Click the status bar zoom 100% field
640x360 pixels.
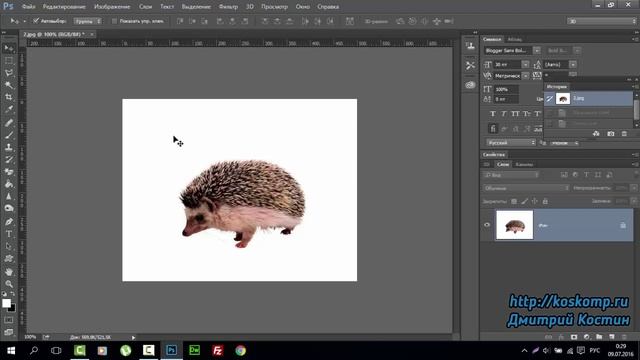point(30,337)
